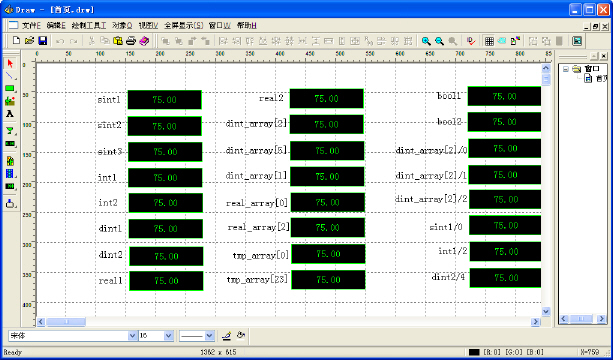Click the cyan tag icon in toolbar

tap(502, 41)
